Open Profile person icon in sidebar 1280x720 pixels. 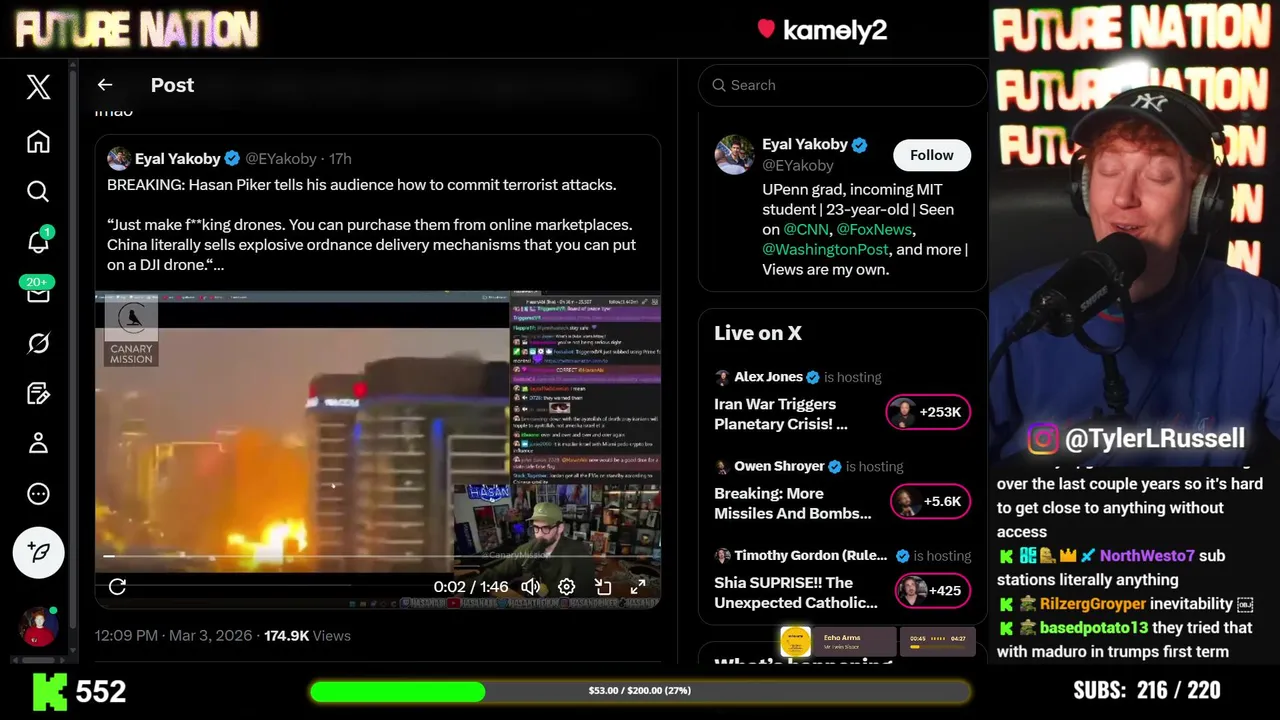click(x=38, y=442)
